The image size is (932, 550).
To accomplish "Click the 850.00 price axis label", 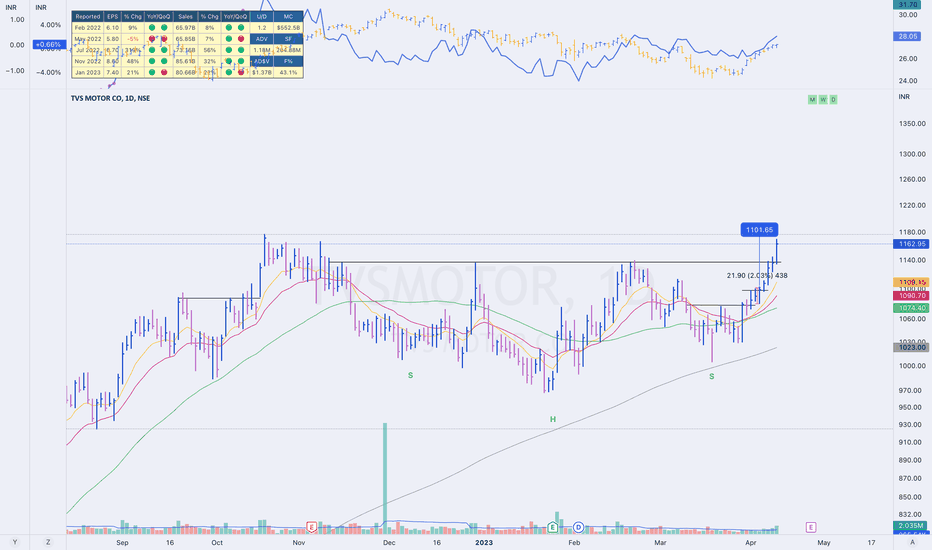I will 910,497.
